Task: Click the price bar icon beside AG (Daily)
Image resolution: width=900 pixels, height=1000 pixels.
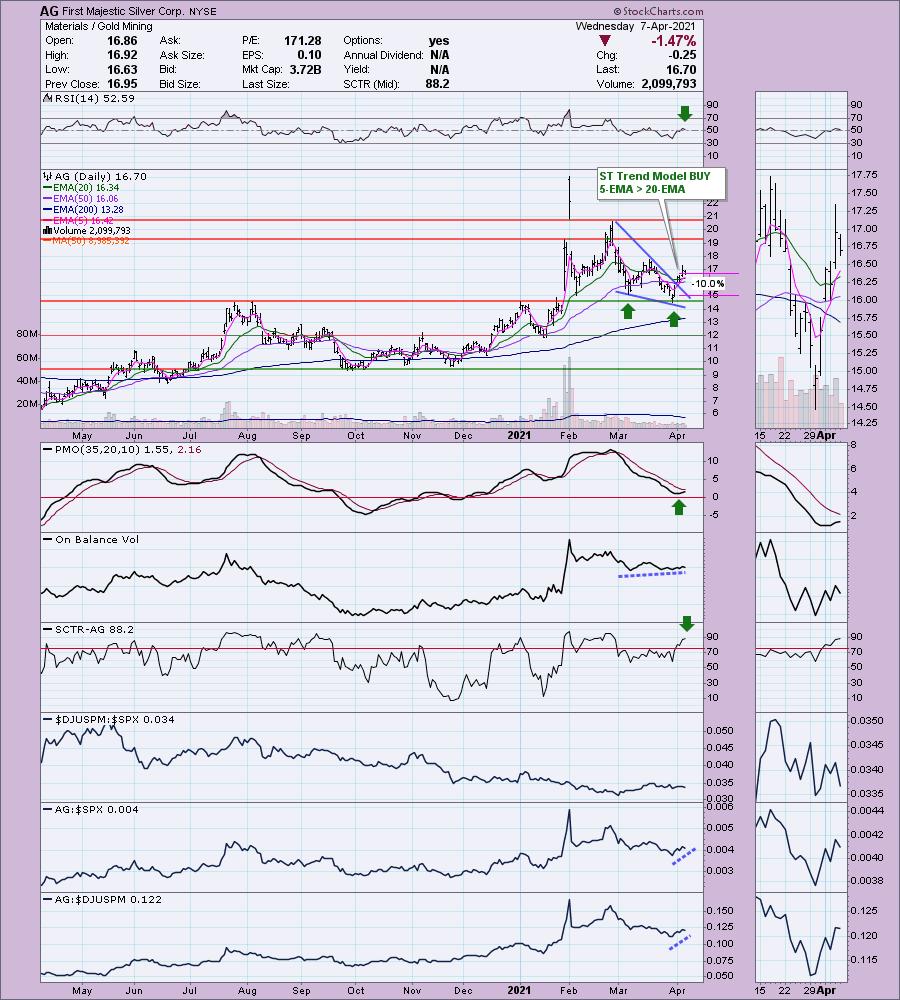Action: tap(48, 177)
